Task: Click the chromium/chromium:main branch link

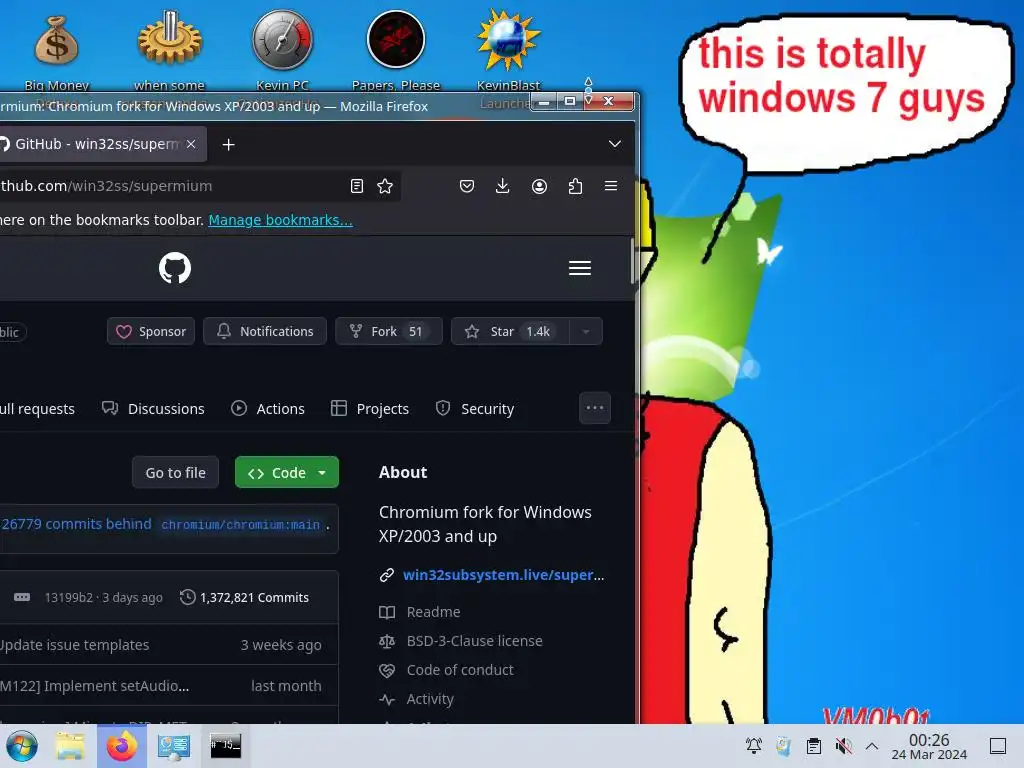Action: point(240,525)
